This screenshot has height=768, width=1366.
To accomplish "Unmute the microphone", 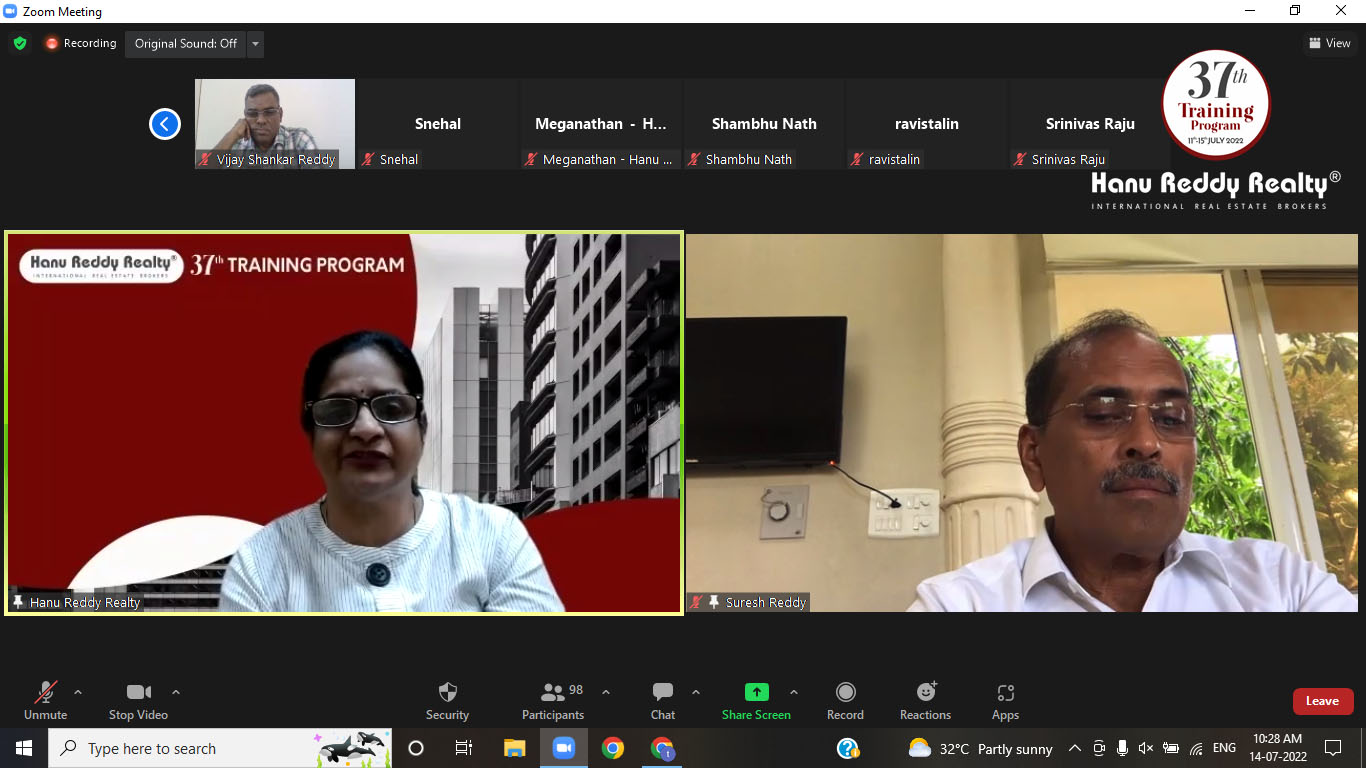I will [46, 700].
